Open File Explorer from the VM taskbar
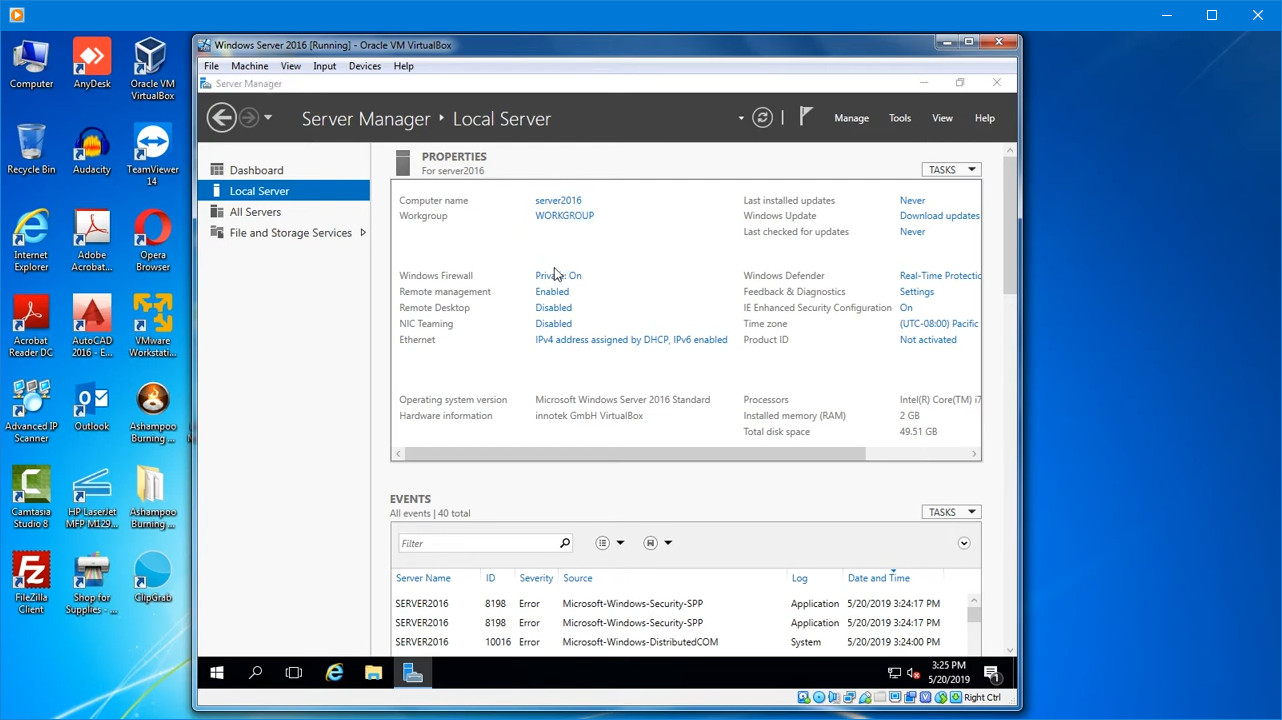This screenshot has height=720, width=1282. coord(373,673)
